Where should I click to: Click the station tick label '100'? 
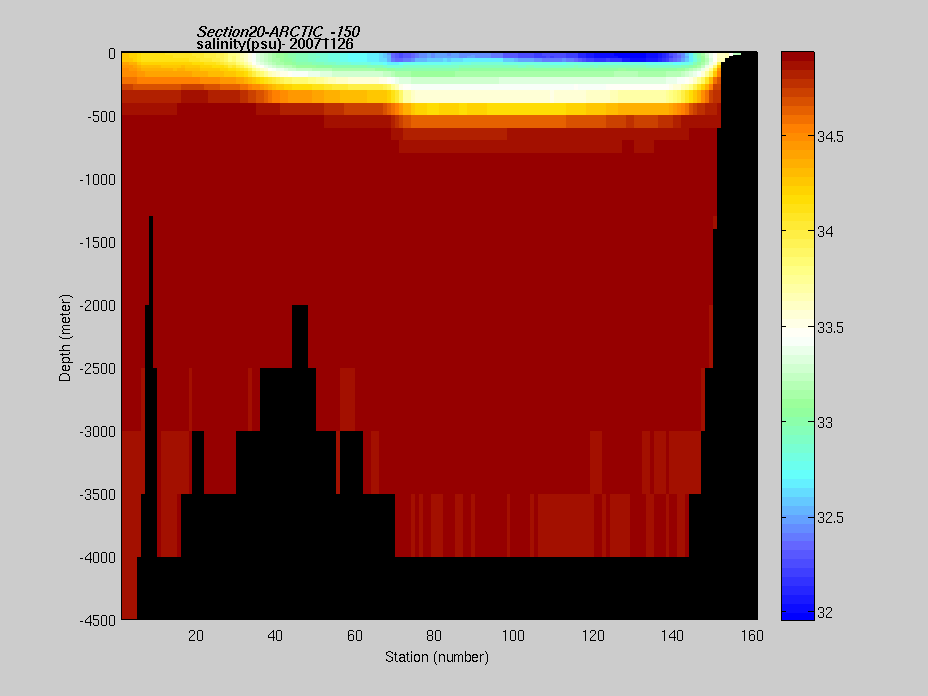(x=513, y=636)
